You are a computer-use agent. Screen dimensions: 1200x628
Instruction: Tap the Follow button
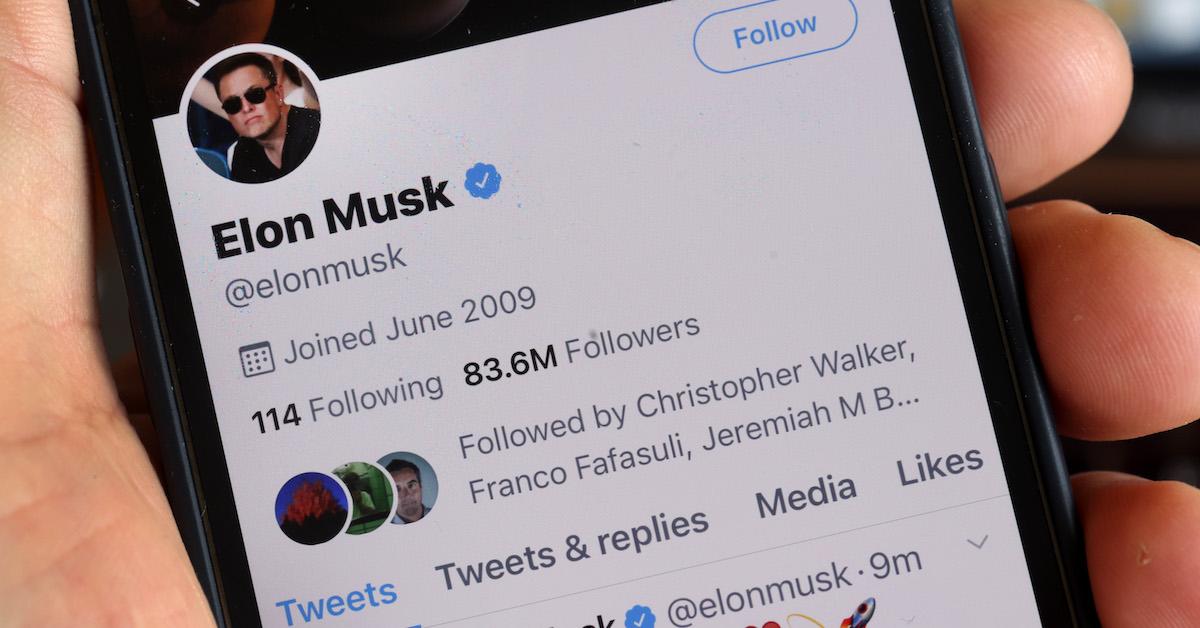click(x=775, y=34)
